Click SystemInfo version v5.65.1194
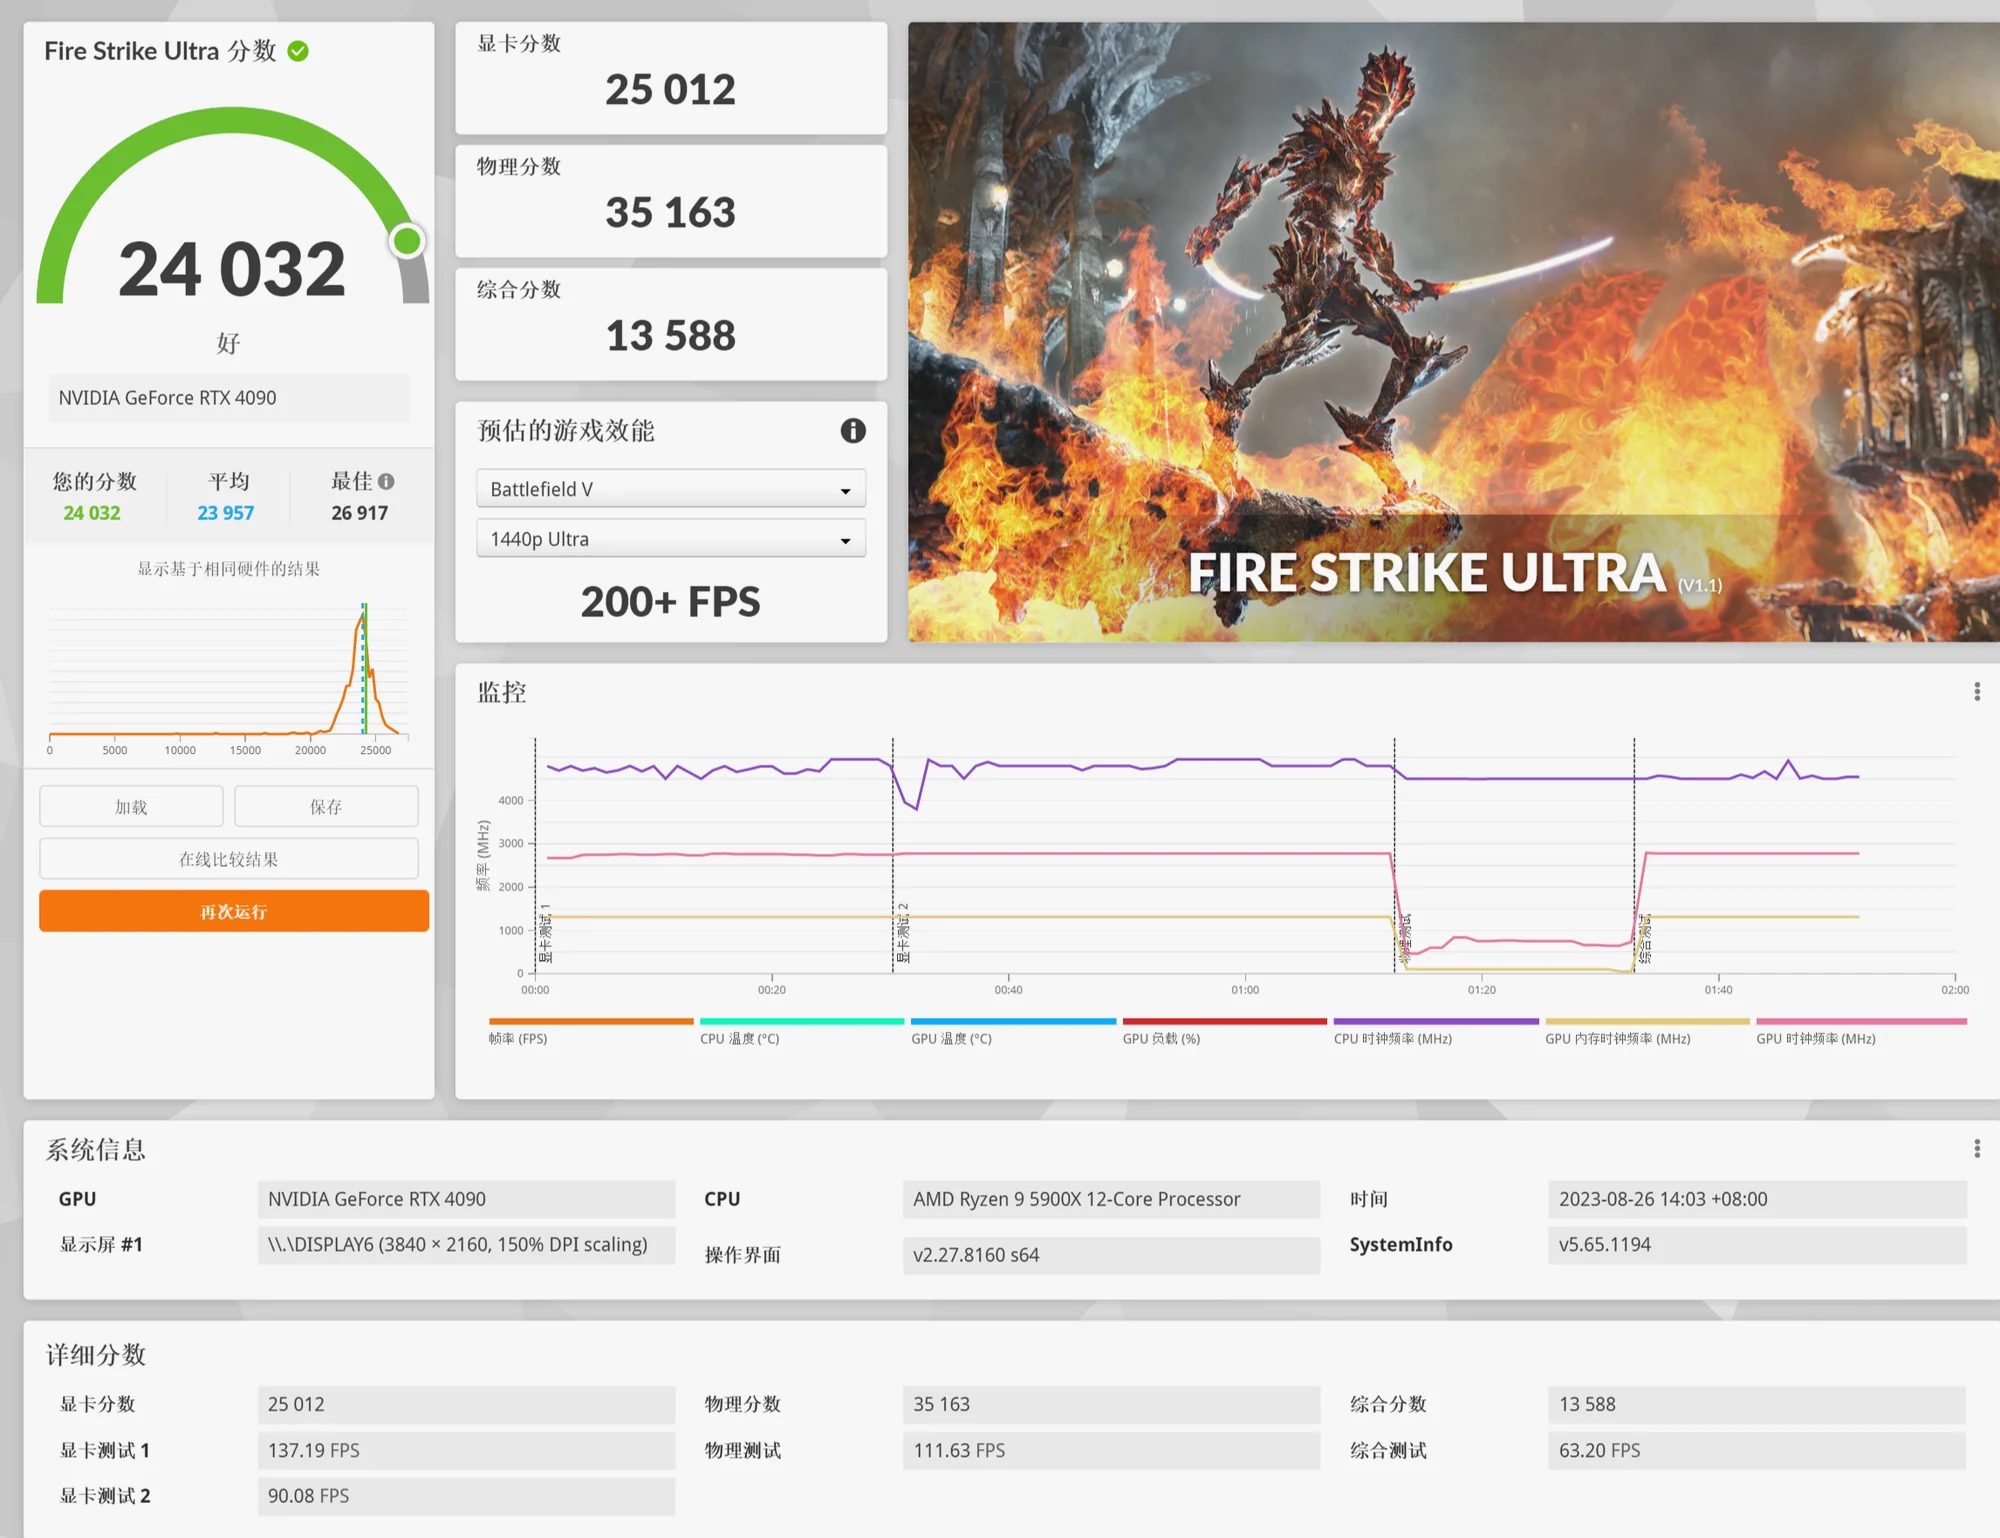Image resolution: width=2000 pixels, height=1538 pixels. point(1757,1245)
